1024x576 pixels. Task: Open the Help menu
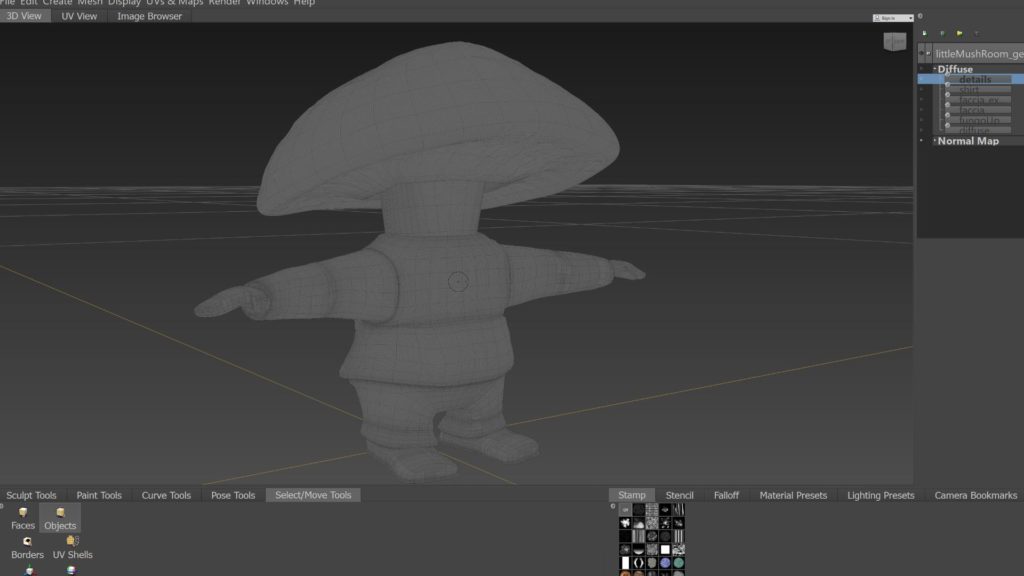(x=304, y=3)
